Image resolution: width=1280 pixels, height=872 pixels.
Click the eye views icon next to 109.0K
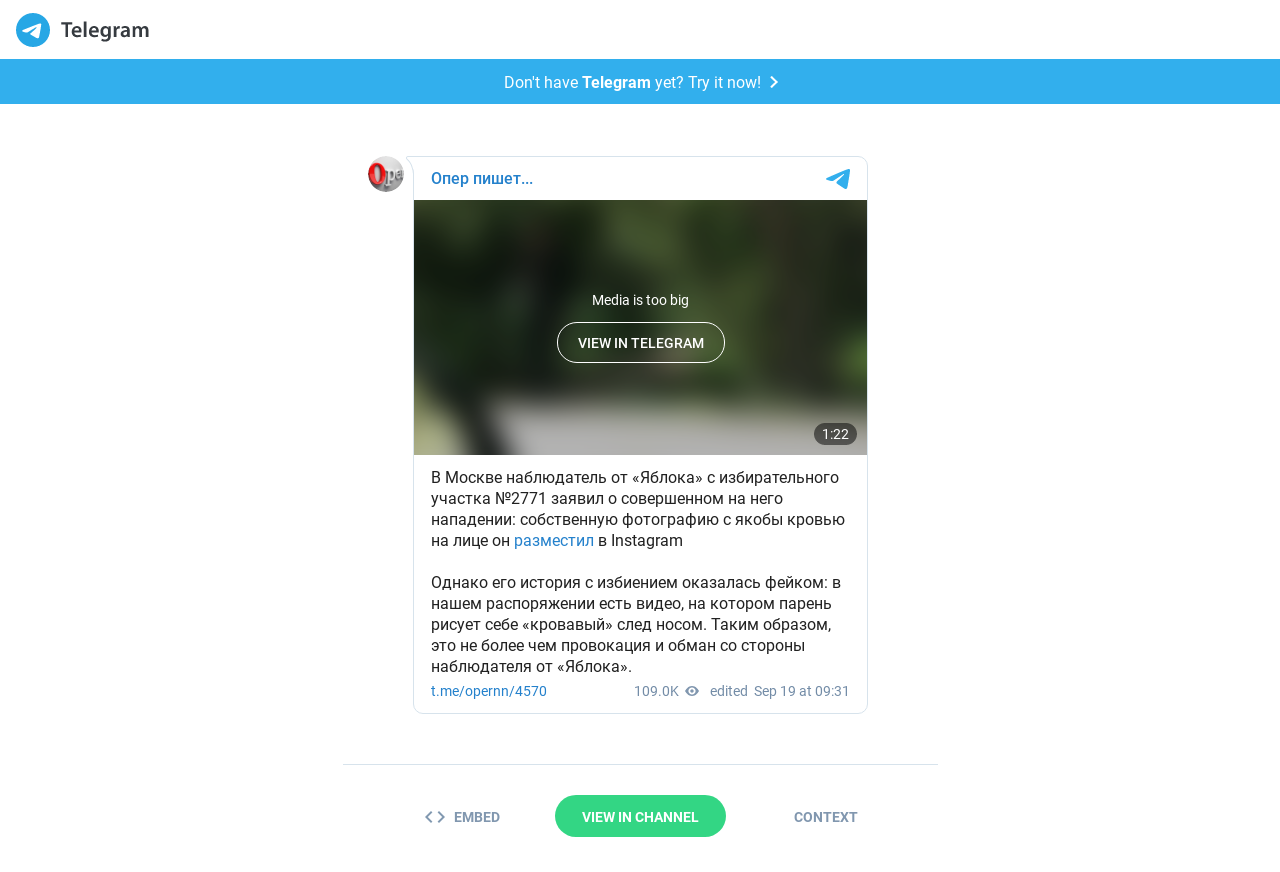(692, 691)
